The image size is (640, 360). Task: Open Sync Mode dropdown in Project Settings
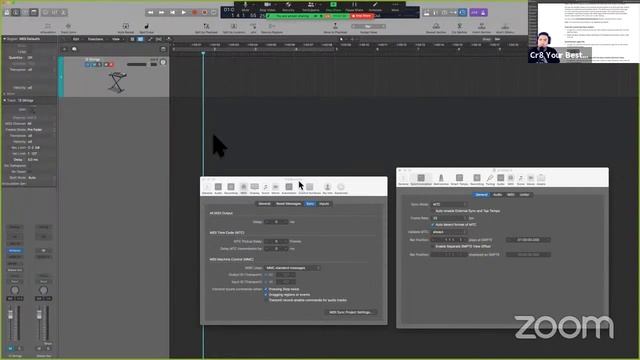449,204
